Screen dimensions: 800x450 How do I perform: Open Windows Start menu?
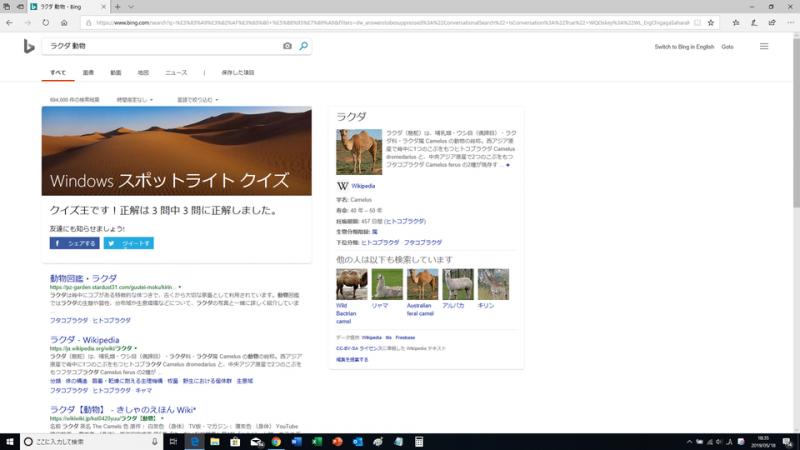tap(10, 442)
